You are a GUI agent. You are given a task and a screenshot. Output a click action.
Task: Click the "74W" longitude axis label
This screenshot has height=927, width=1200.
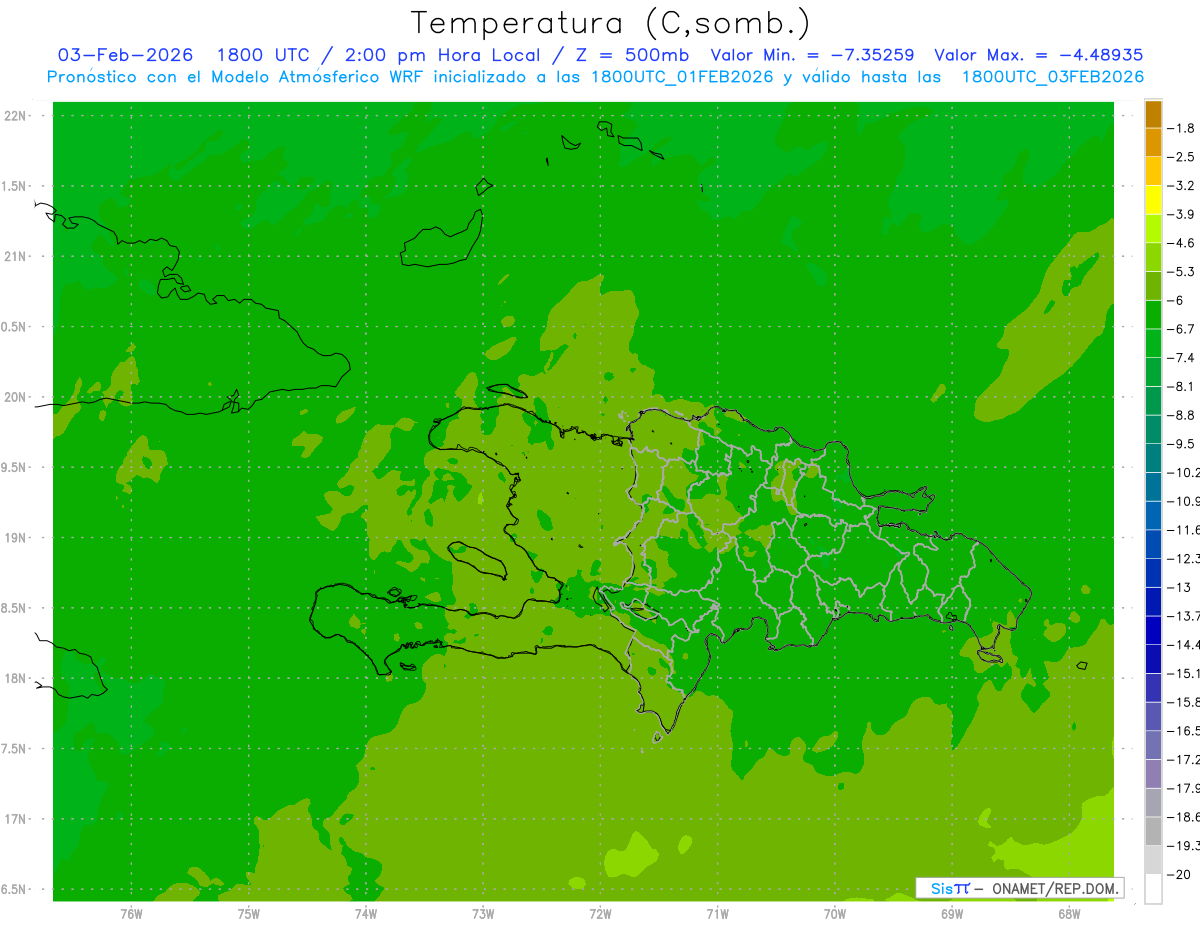[x=365, y=914]
